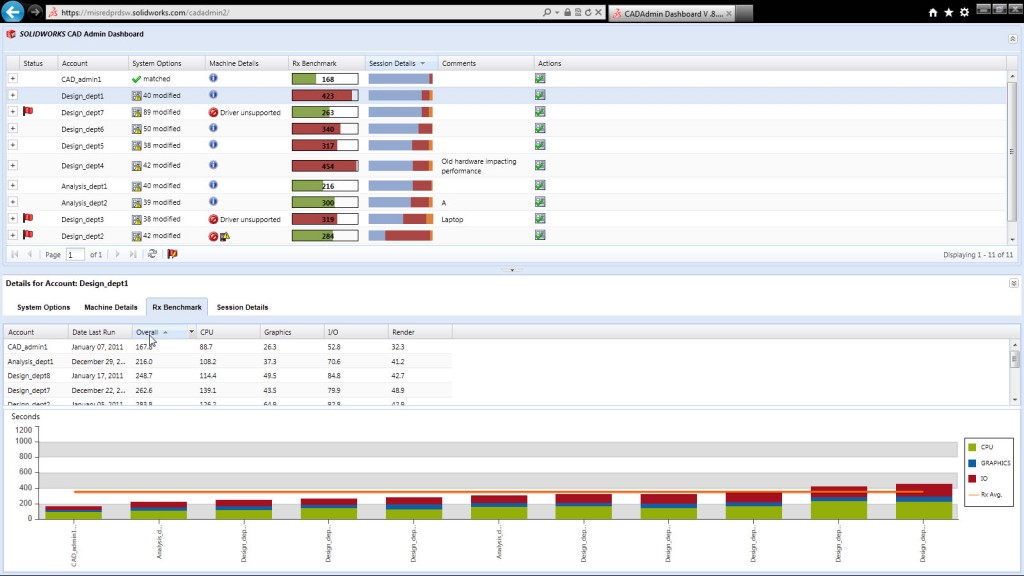1024x576 pixels.
Task: Click the Driver unsupported icon for Design_dept7
Action: (x=211, y=113)
